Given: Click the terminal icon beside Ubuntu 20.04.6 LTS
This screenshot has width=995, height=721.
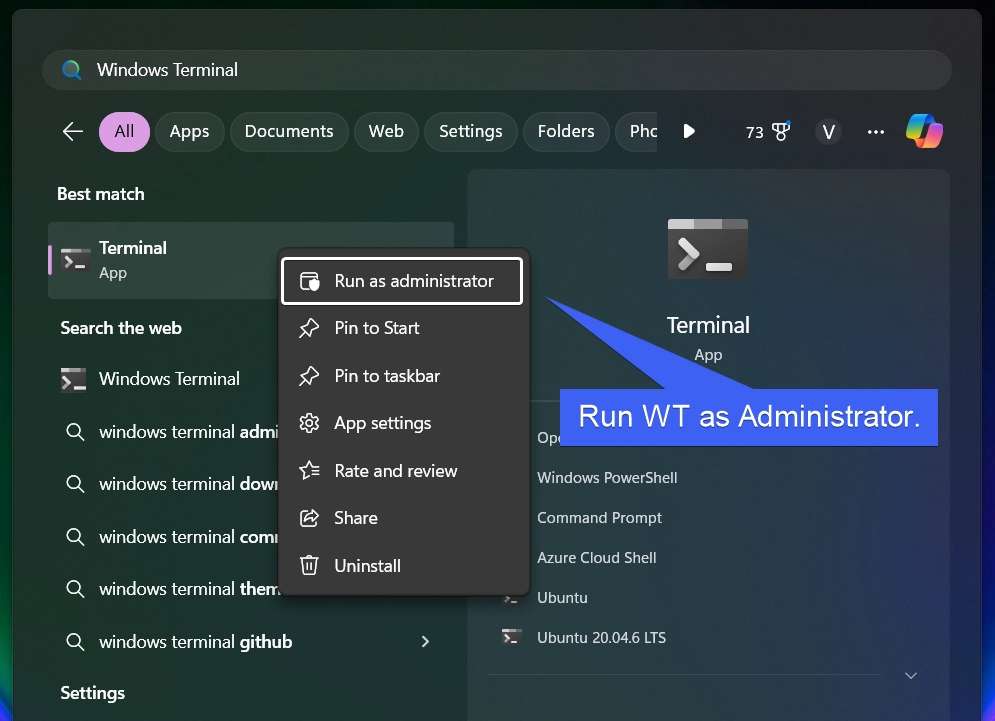Looking at the screenshot, I should click(x=511, y=637).
